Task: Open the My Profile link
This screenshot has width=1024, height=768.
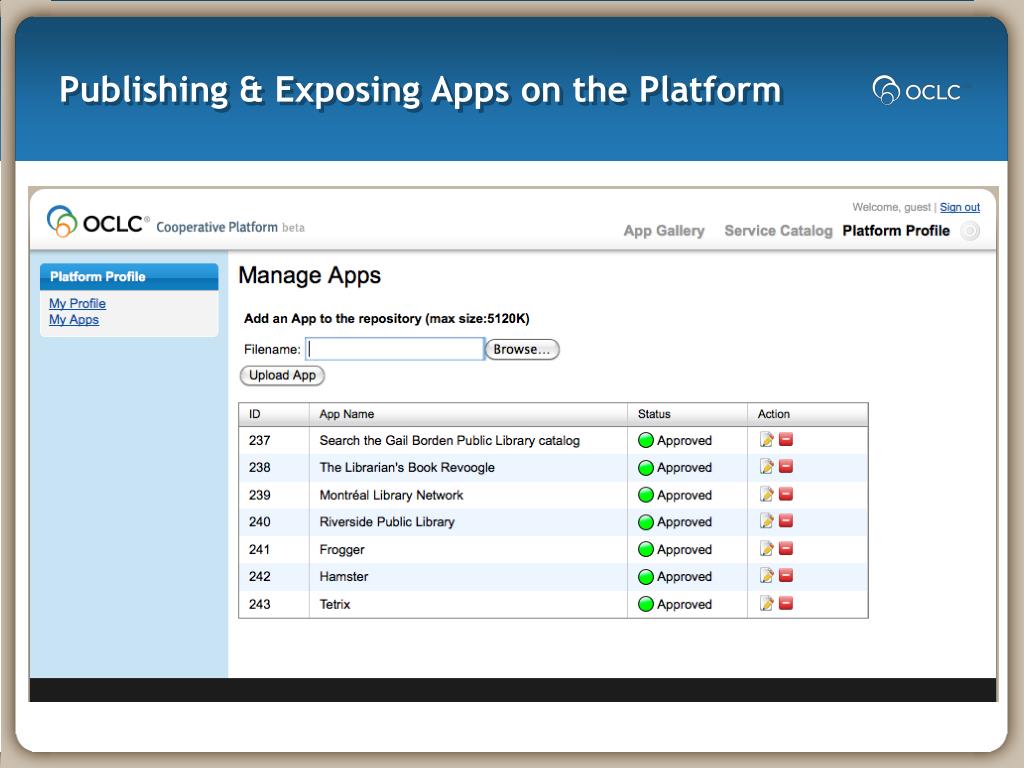Action: [x=77, y=303]
